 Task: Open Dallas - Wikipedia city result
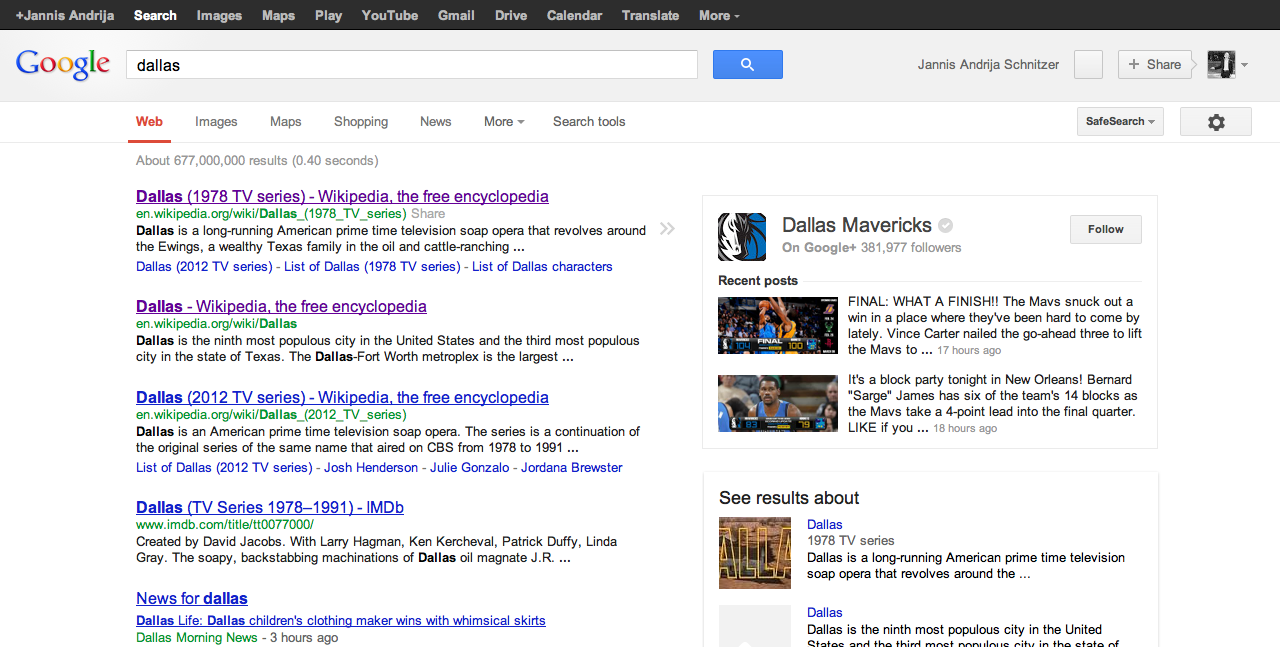tap(281, 306)
